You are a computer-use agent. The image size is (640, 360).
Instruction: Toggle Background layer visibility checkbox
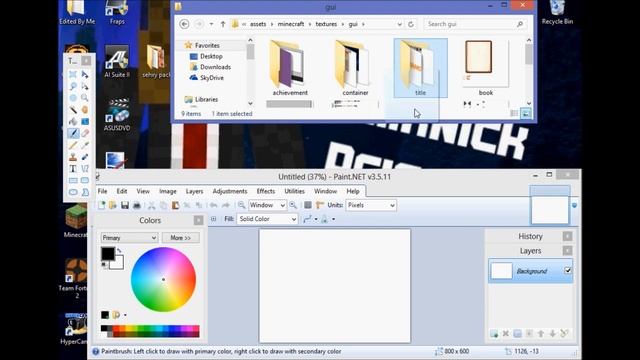pyautogui.click(x=567, y=271)
